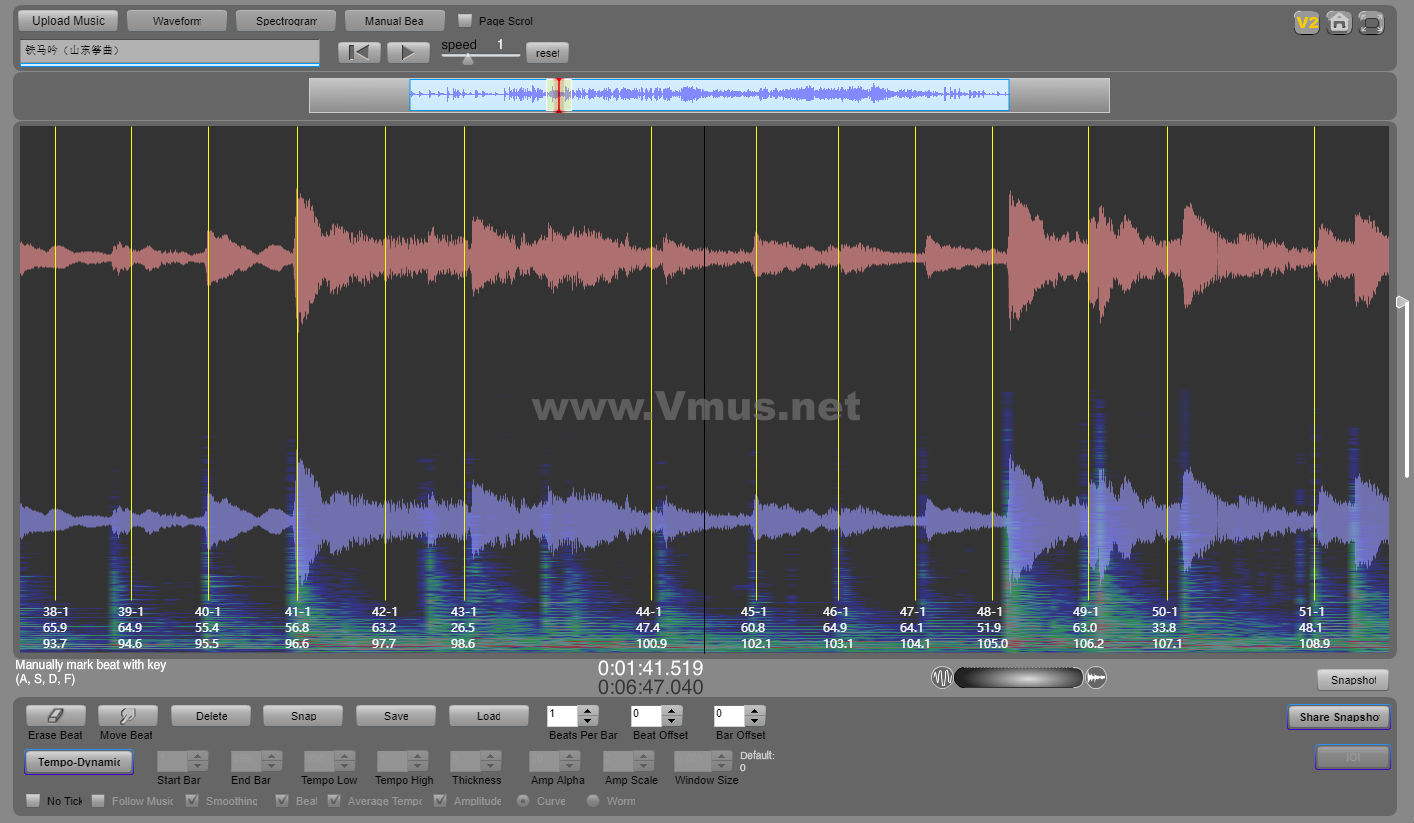
Task: Increase Beats Per Bar with up arrow
Action: (x=588, y=711)
